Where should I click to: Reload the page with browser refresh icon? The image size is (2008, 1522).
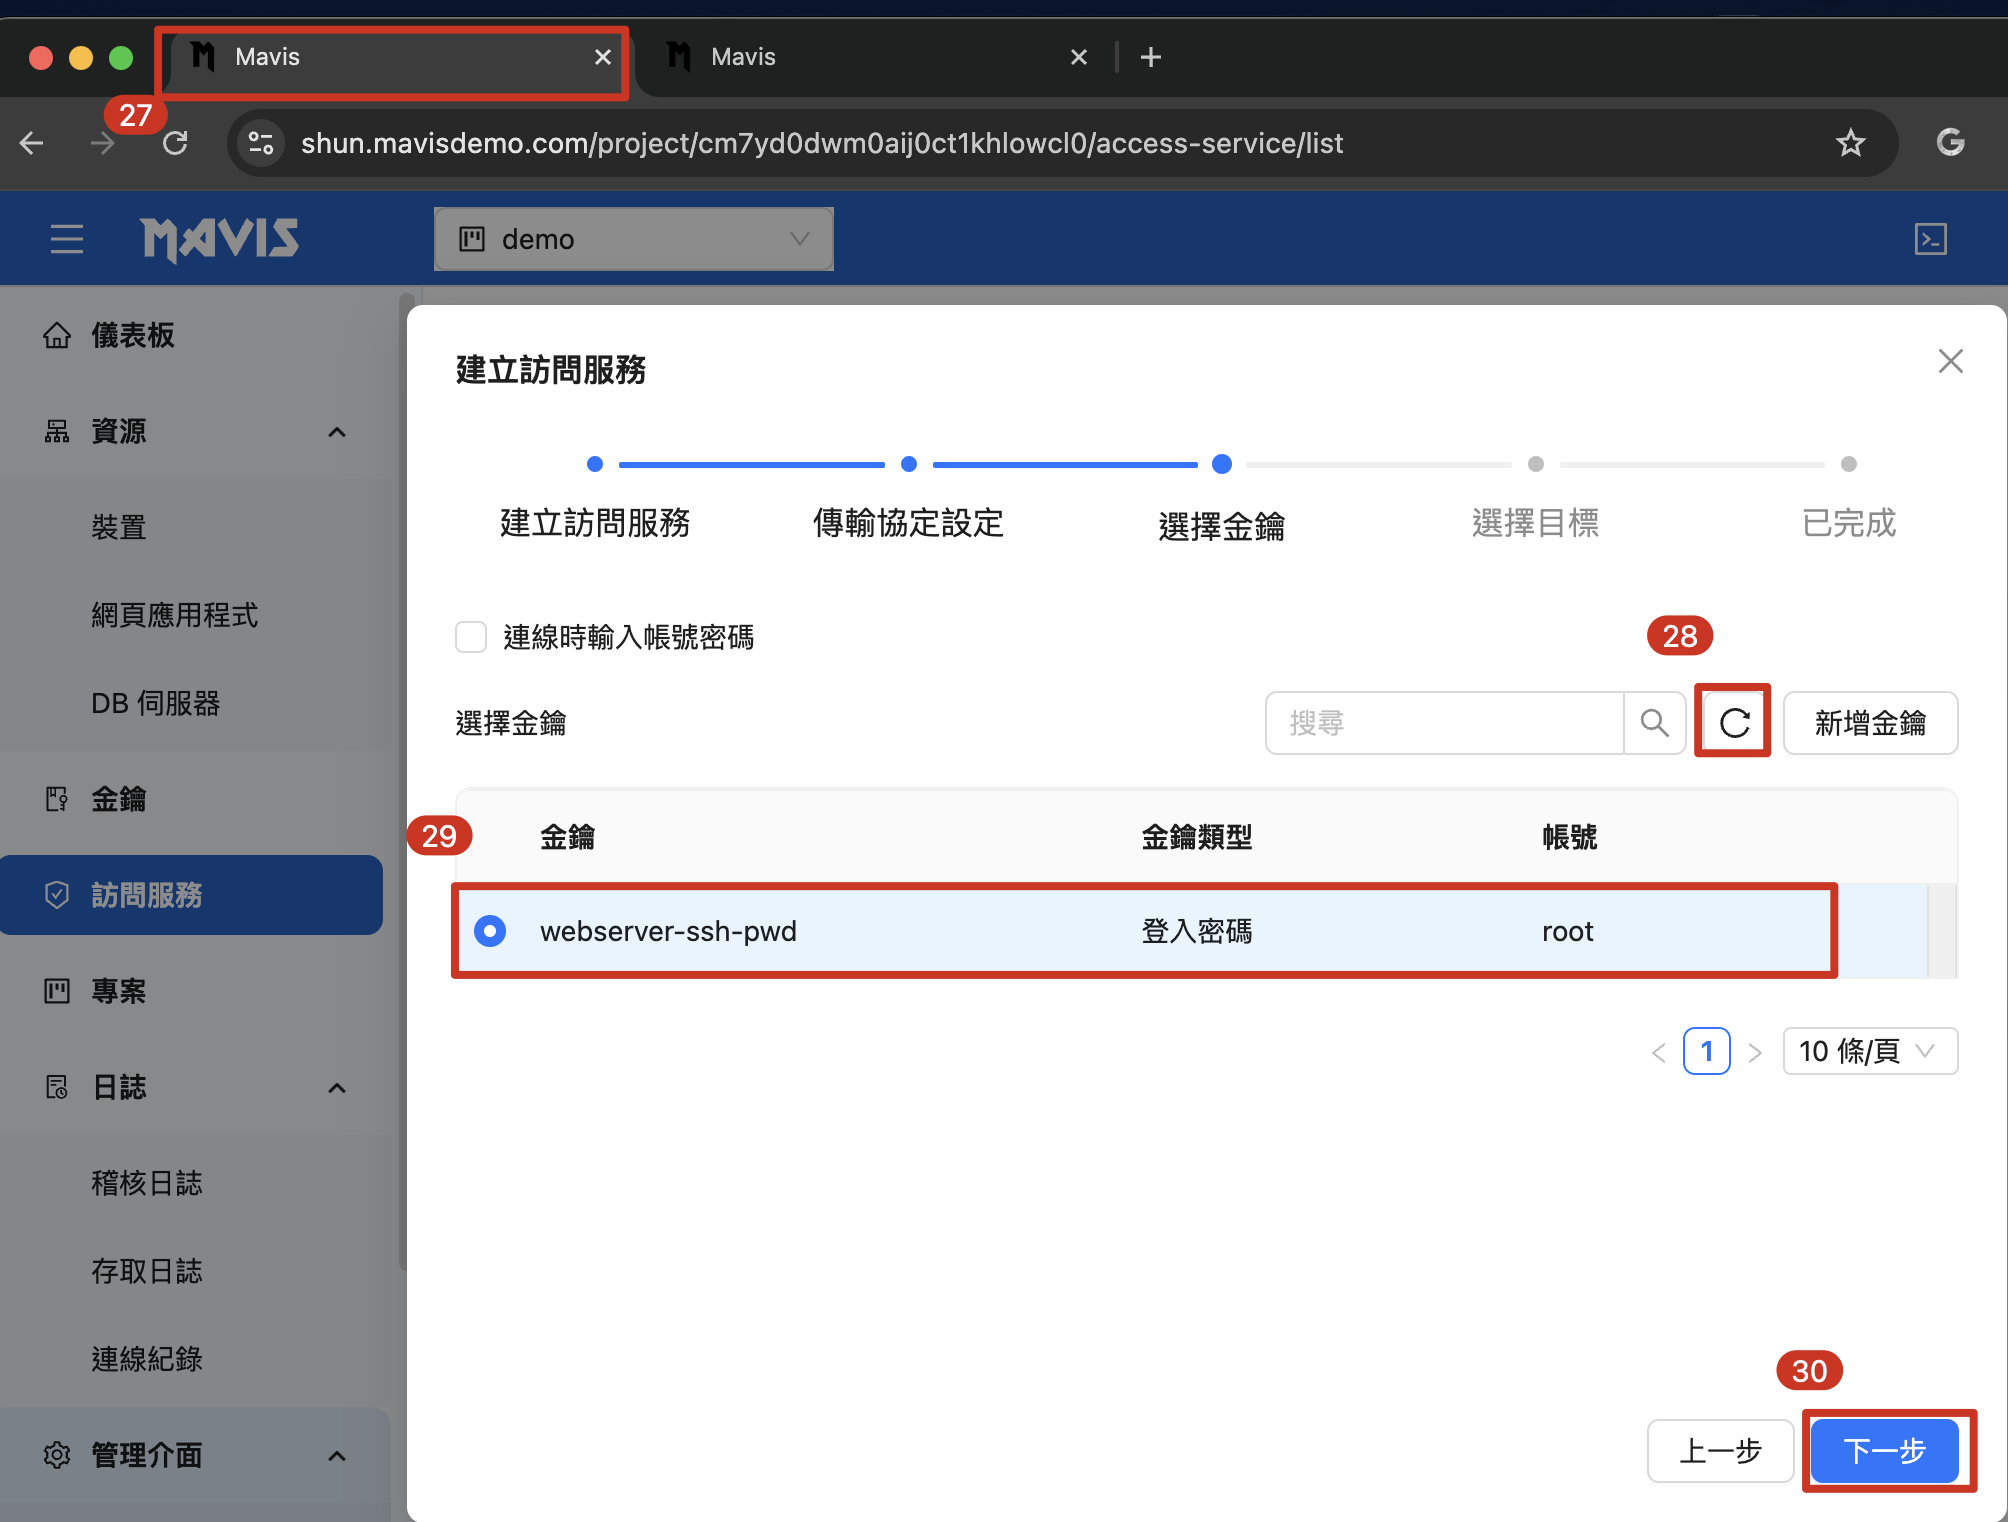[x=176, y=143]
